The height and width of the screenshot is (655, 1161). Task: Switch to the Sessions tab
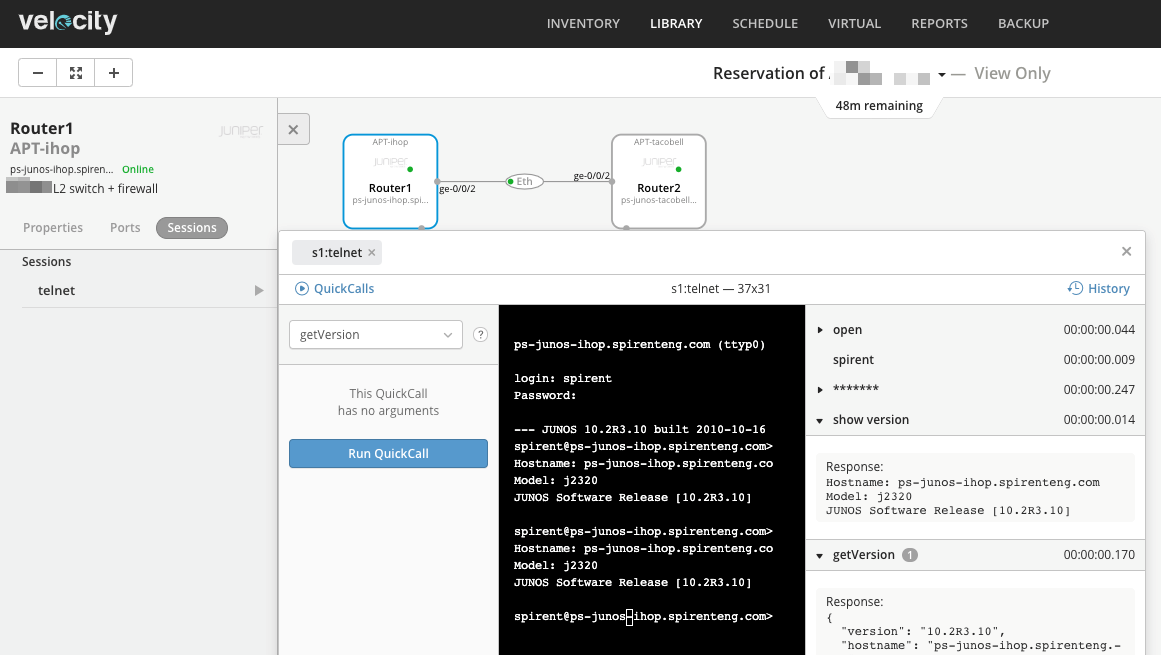(192, 228)
